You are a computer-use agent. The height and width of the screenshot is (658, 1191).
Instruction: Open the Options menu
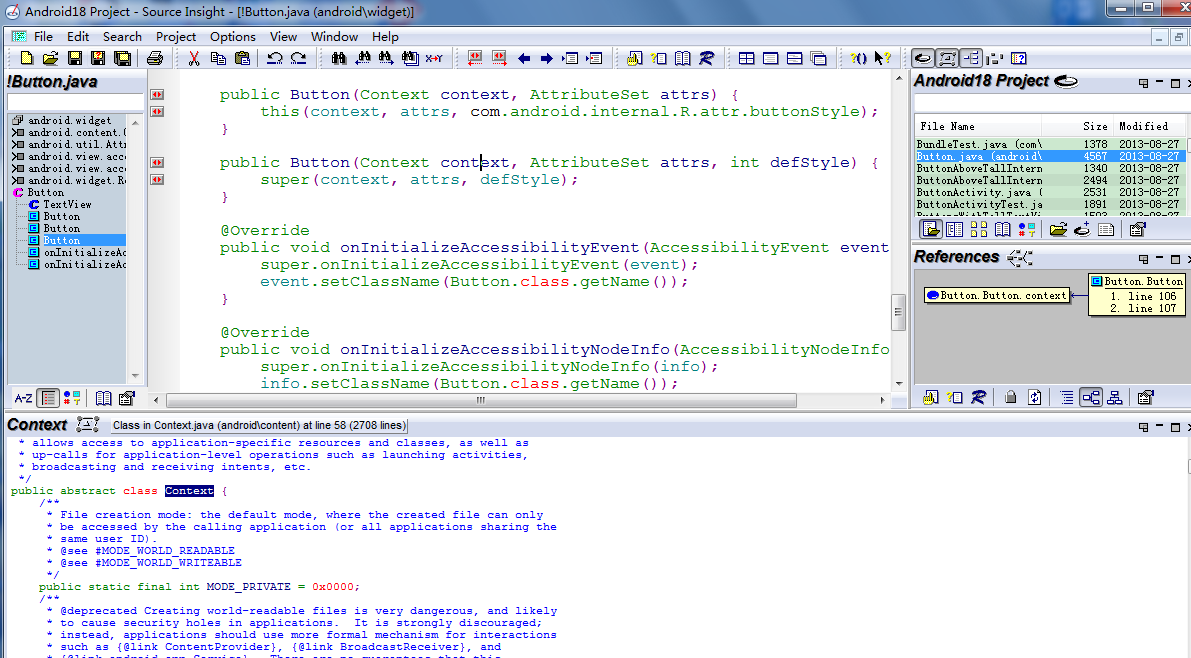[232, 36]
